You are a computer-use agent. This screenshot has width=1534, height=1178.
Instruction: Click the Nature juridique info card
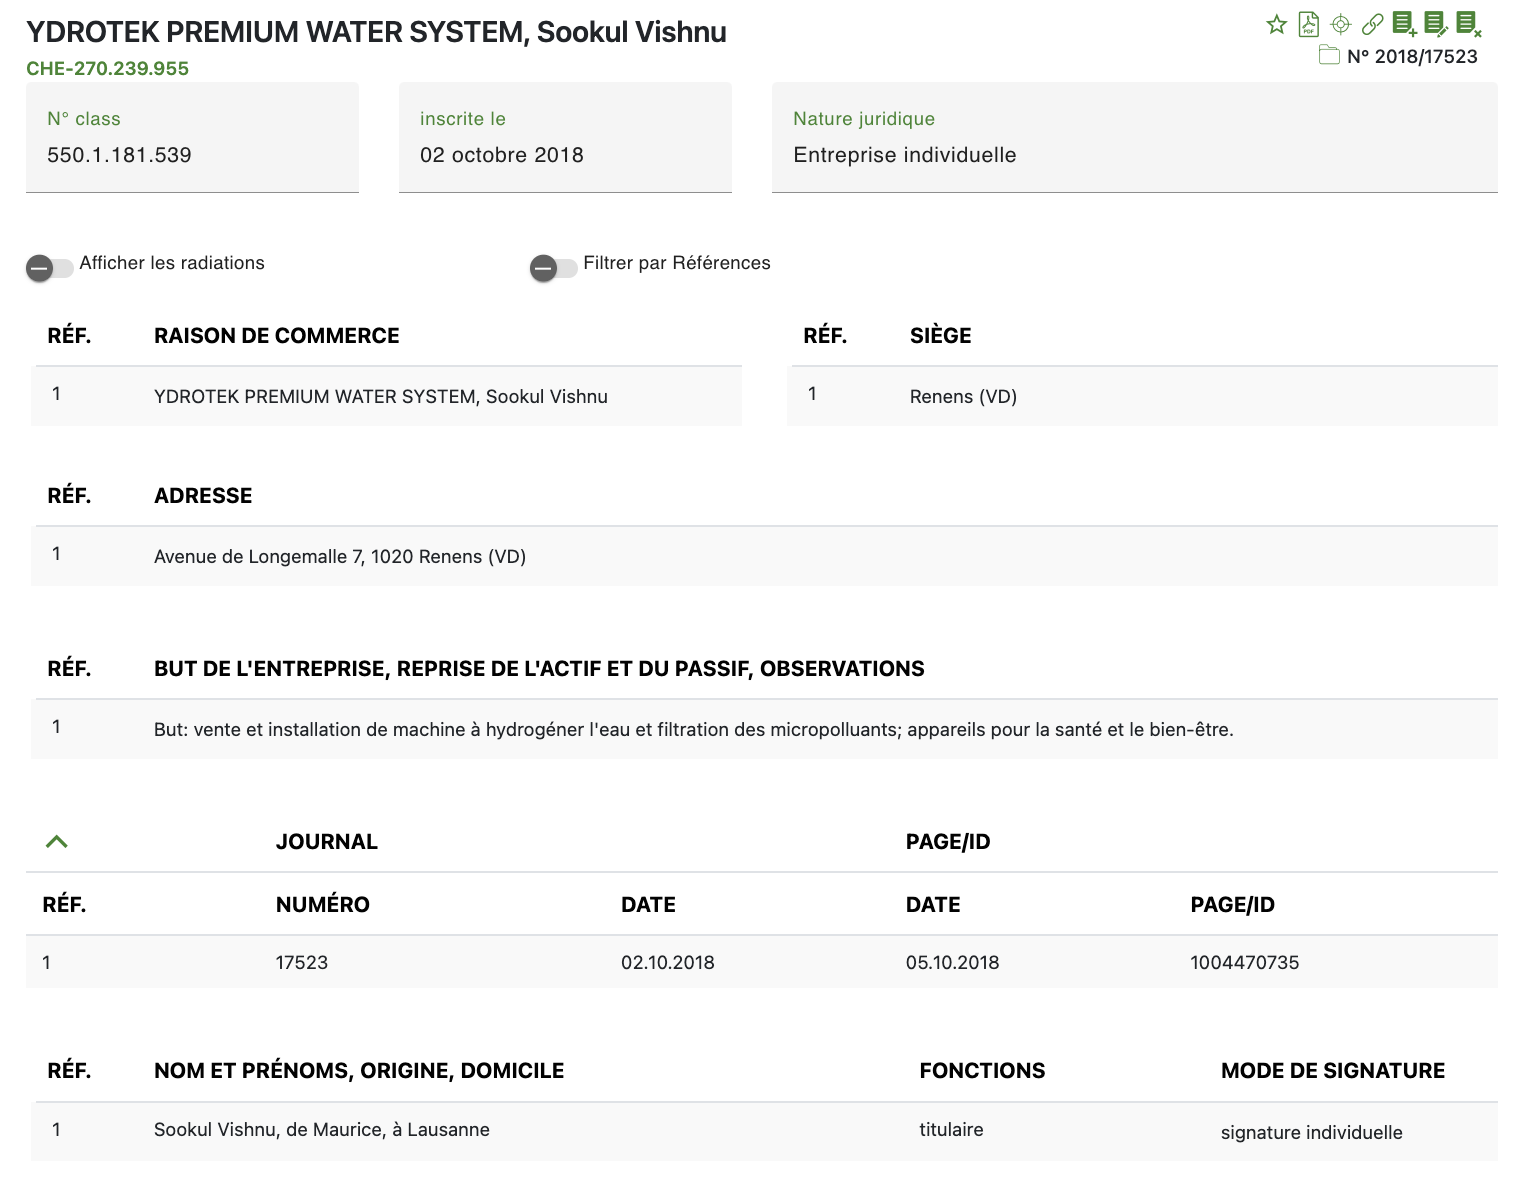pos(1134,138)
